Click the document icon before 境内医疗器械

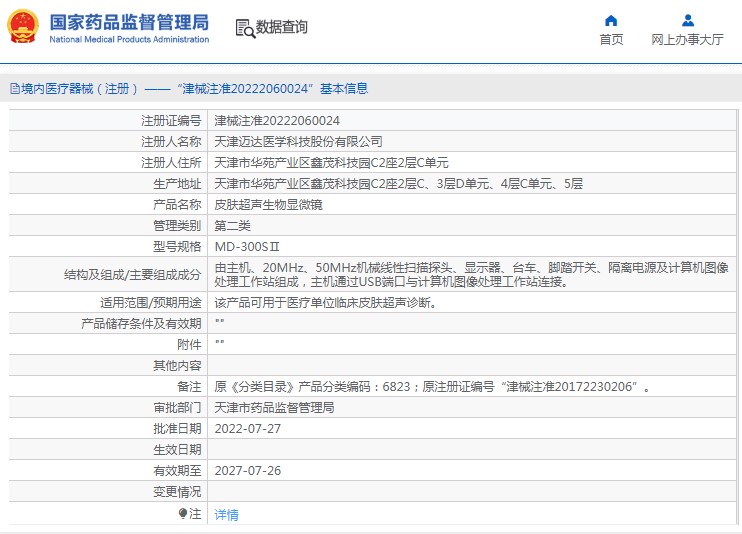pyautogui.click(x=15, y=89)
